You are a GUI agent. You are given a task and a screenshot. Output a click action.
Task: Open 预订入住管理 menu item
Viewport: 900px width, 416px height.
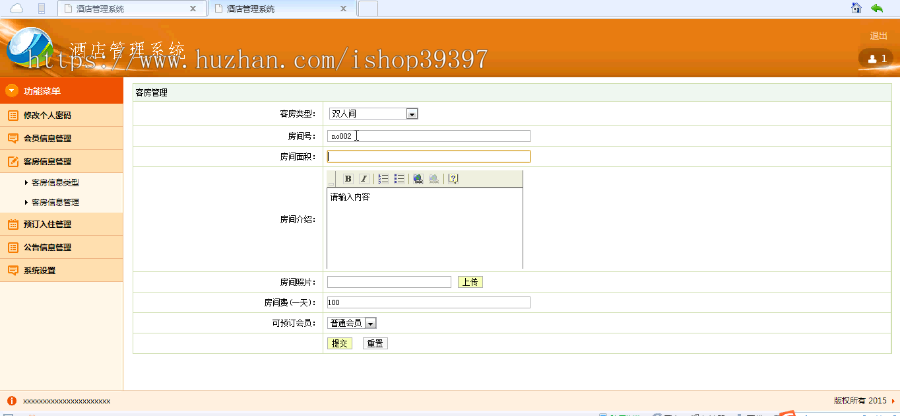[61, 224]
